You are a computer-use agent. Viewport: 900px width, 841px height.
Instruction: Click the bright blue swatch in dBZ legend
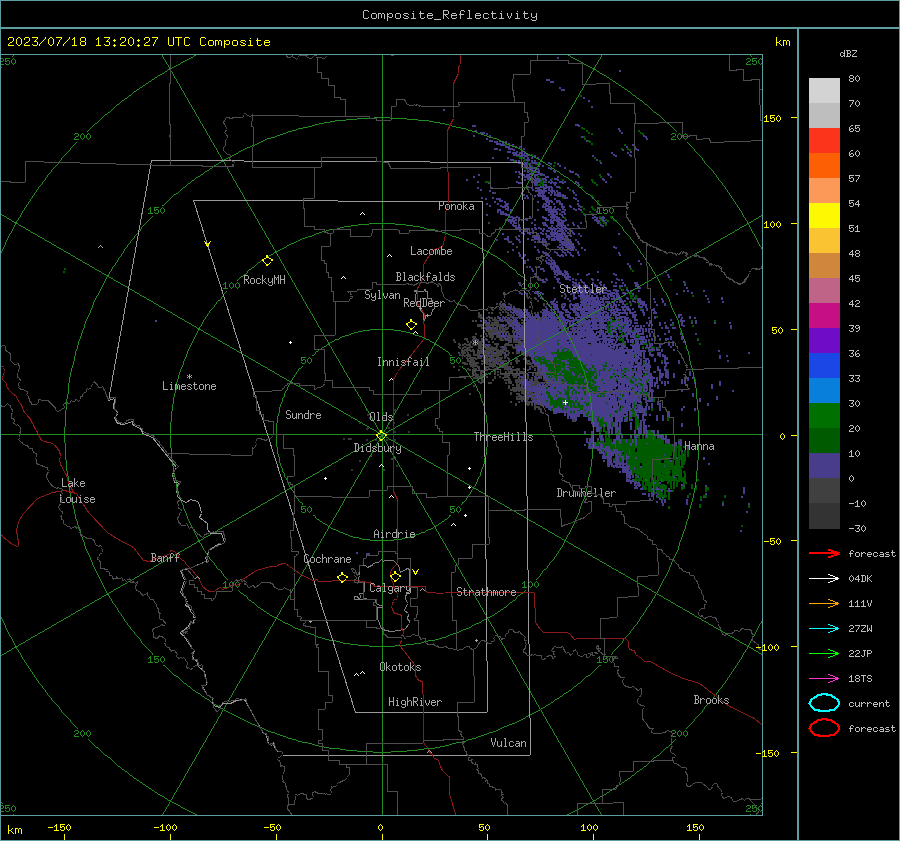click(x=824, y=365)
